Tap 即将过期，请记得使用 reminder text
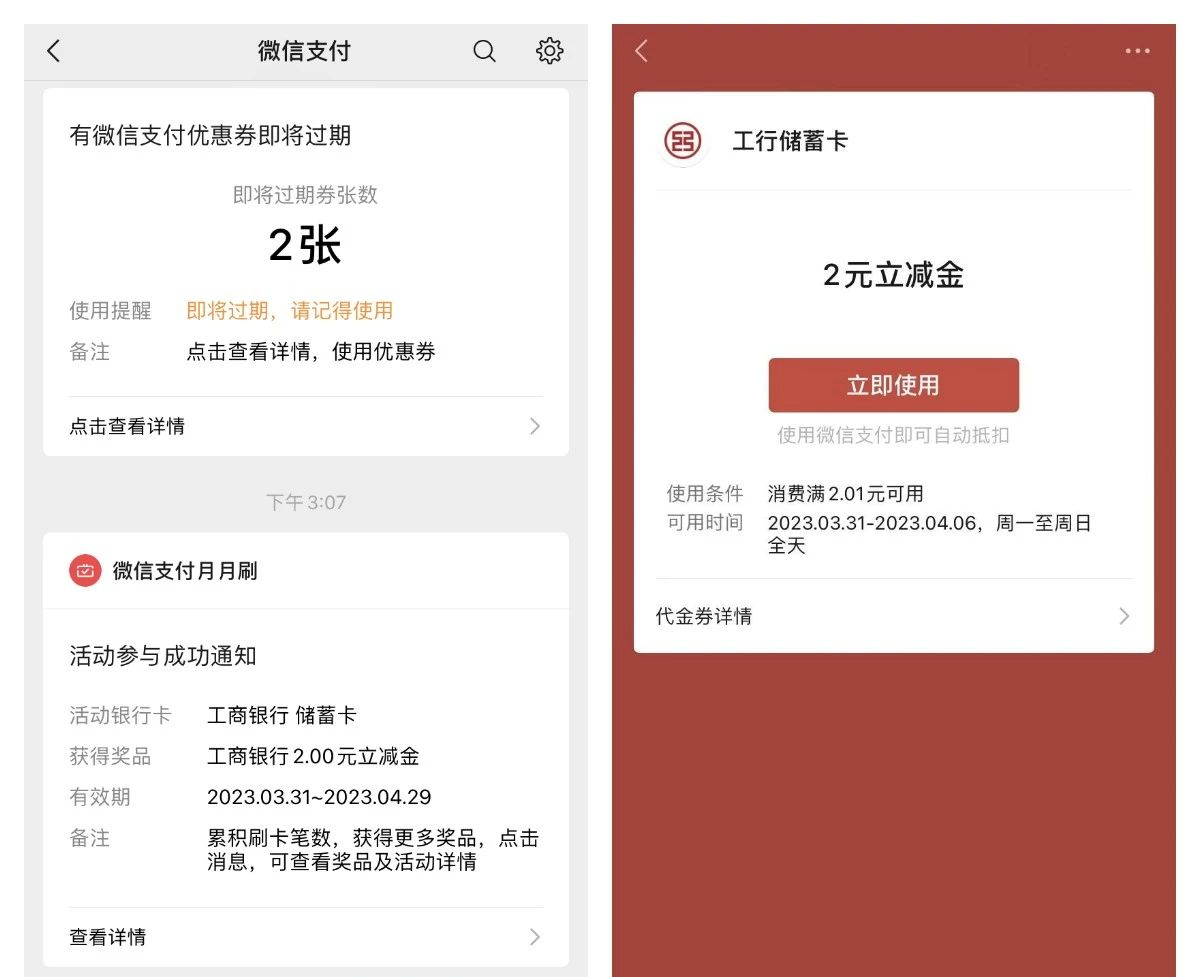 pos(290,310)
